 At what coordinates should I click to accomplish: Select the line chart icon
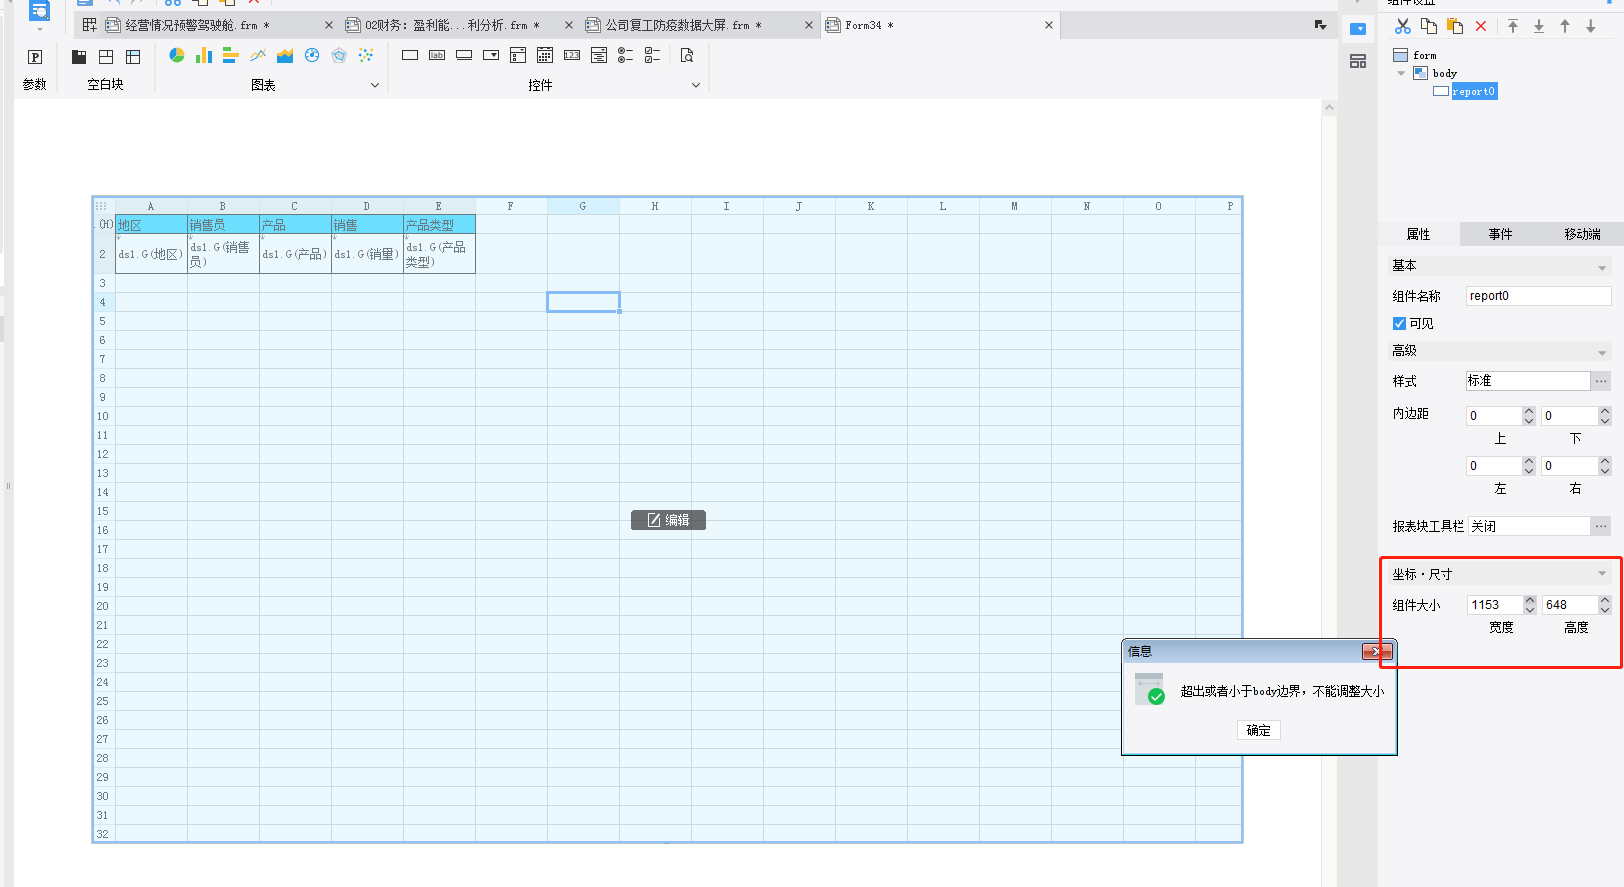[258, 55]
